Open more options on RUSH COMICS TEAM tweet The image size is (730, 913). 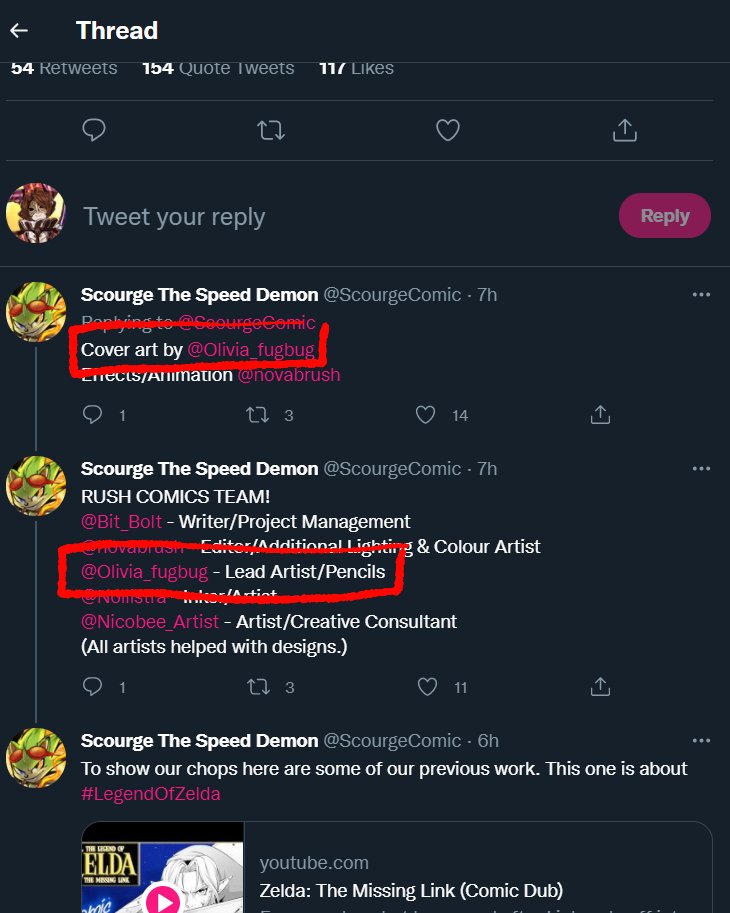click(701, 469)
